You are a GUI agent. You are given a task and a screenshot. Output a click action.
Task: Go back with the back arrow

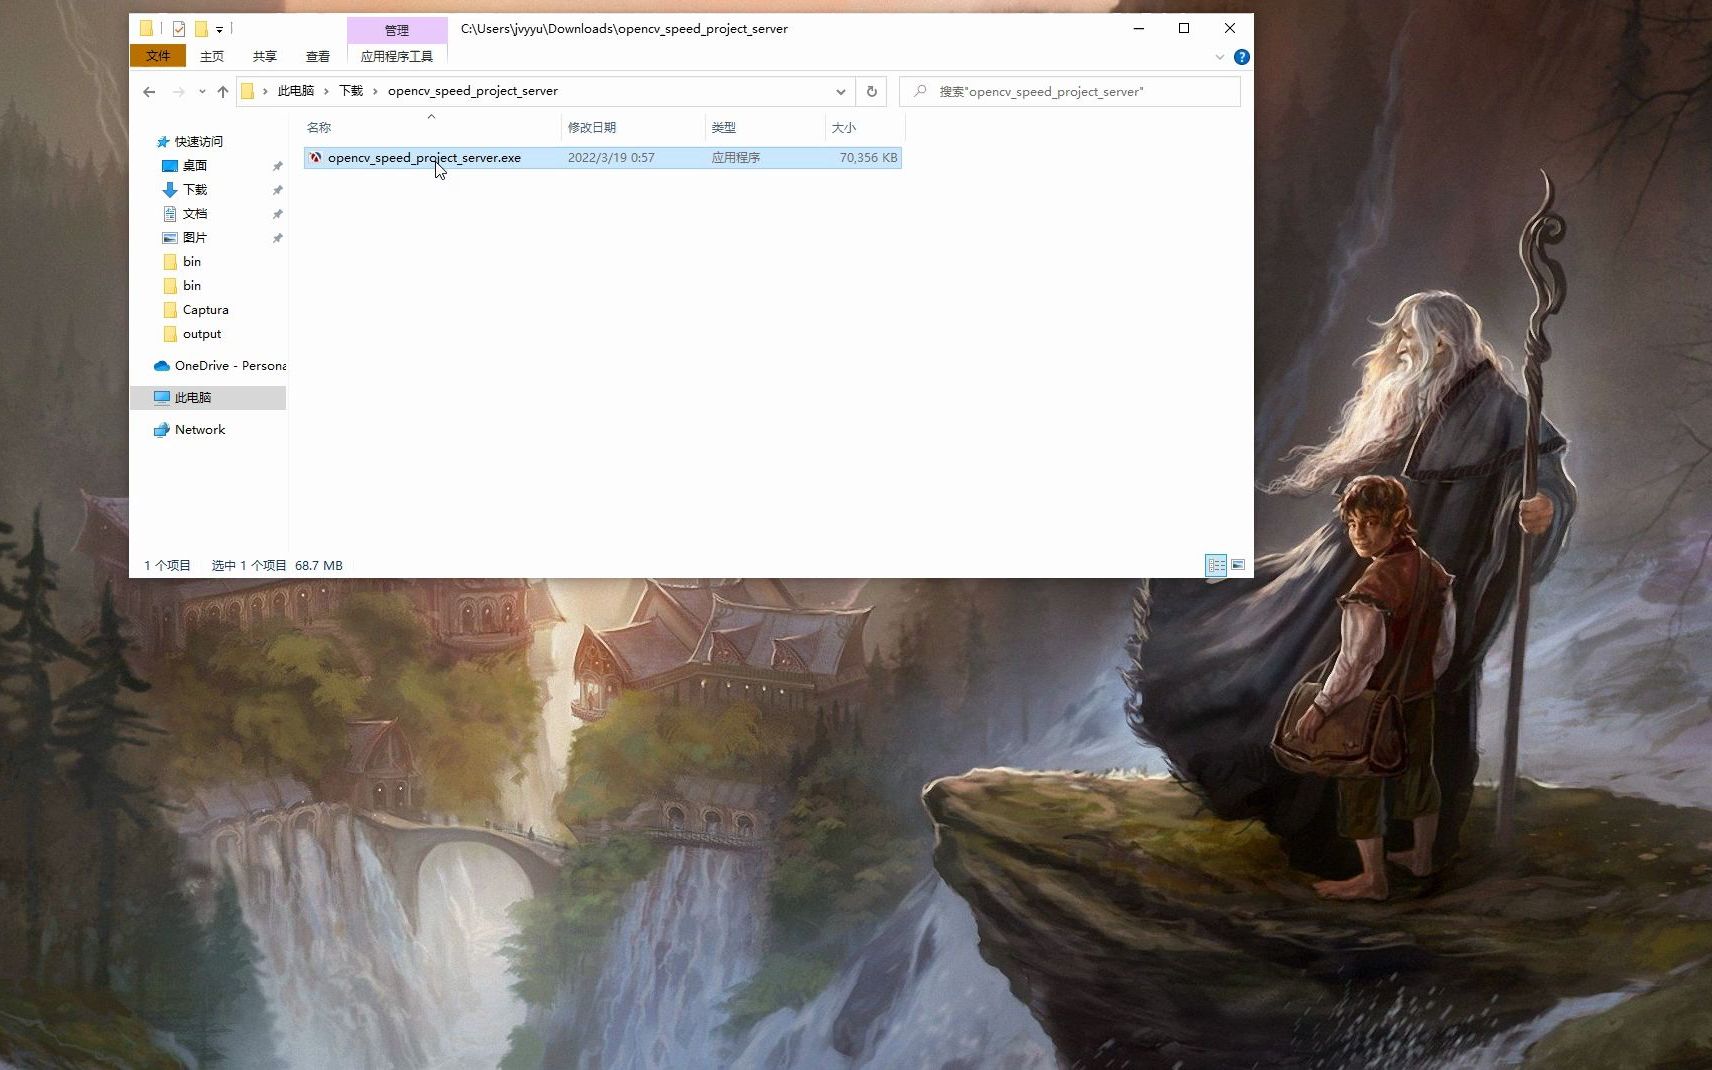coord(149,92)
